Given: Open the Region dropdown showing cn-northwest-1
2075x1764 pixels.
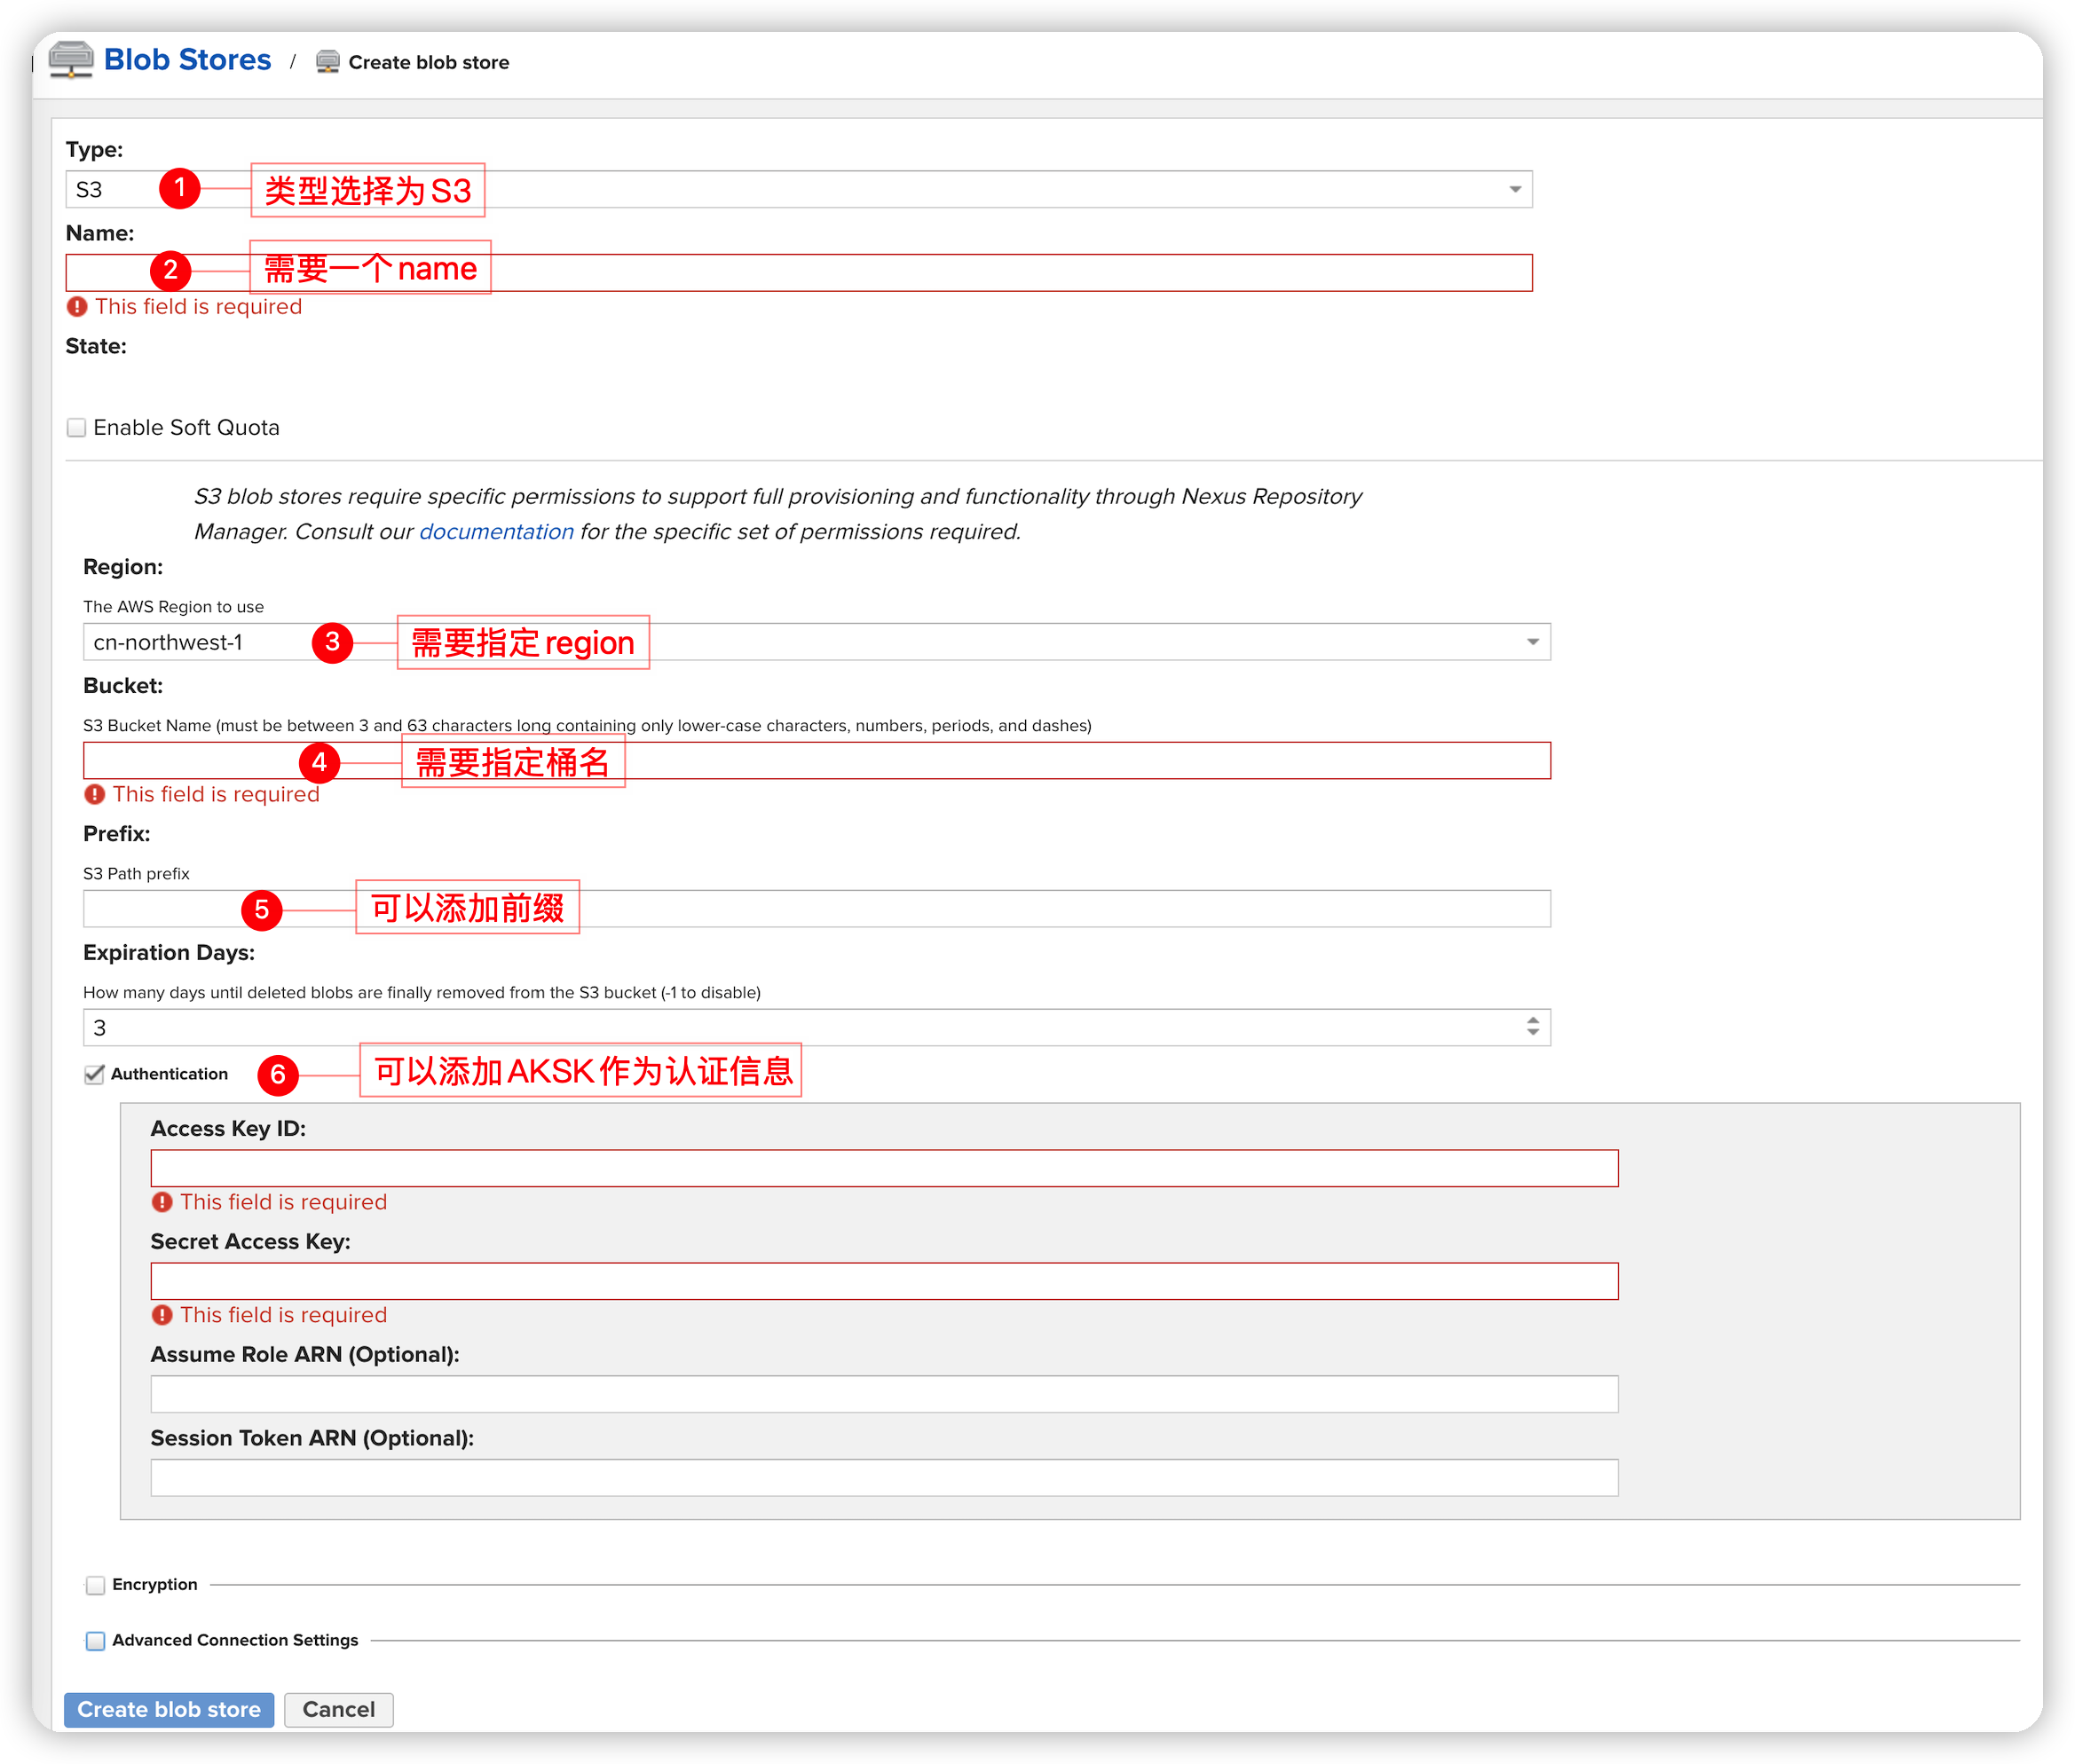Looking at the screenshot, I should (x=1532, y=641).
